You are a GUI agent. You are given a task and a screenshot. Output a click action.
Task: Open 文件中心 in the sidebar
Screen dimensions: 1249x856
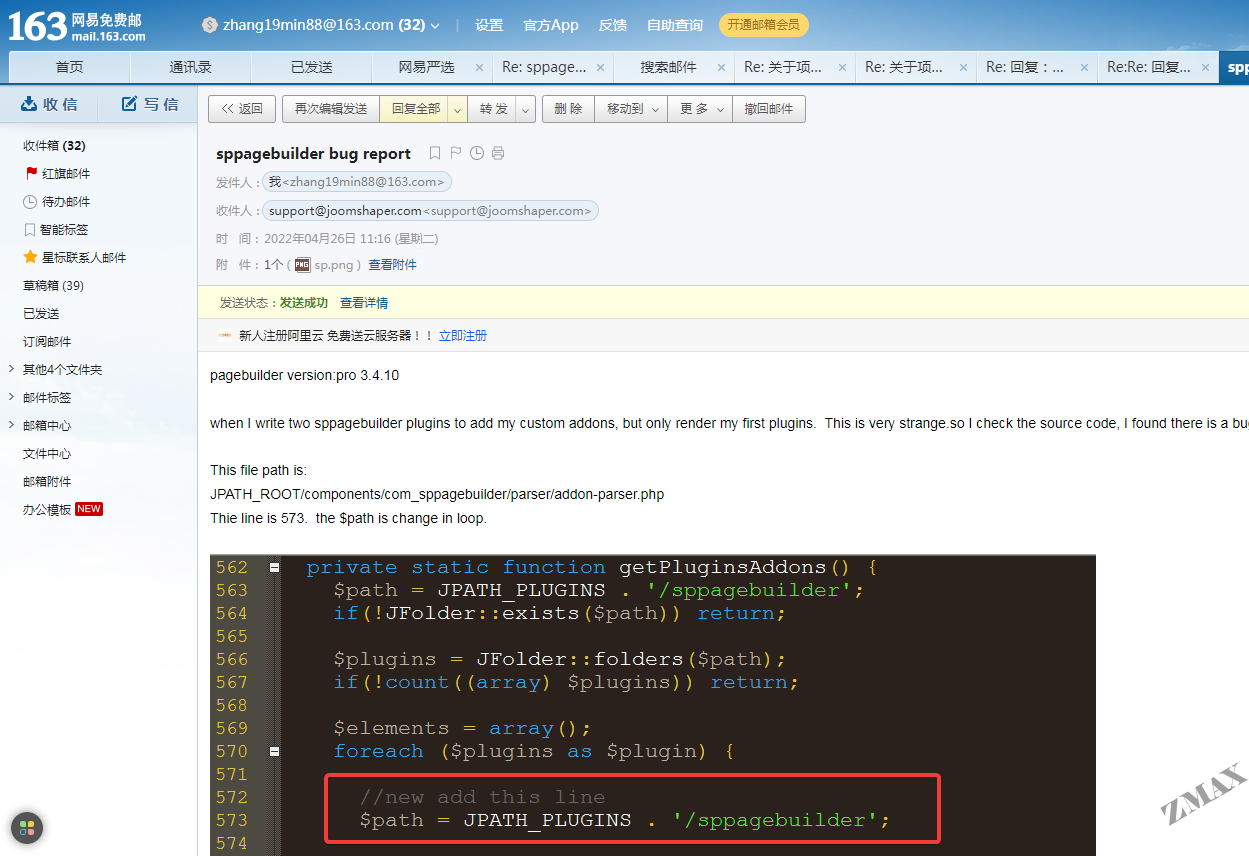pos(47,454)
